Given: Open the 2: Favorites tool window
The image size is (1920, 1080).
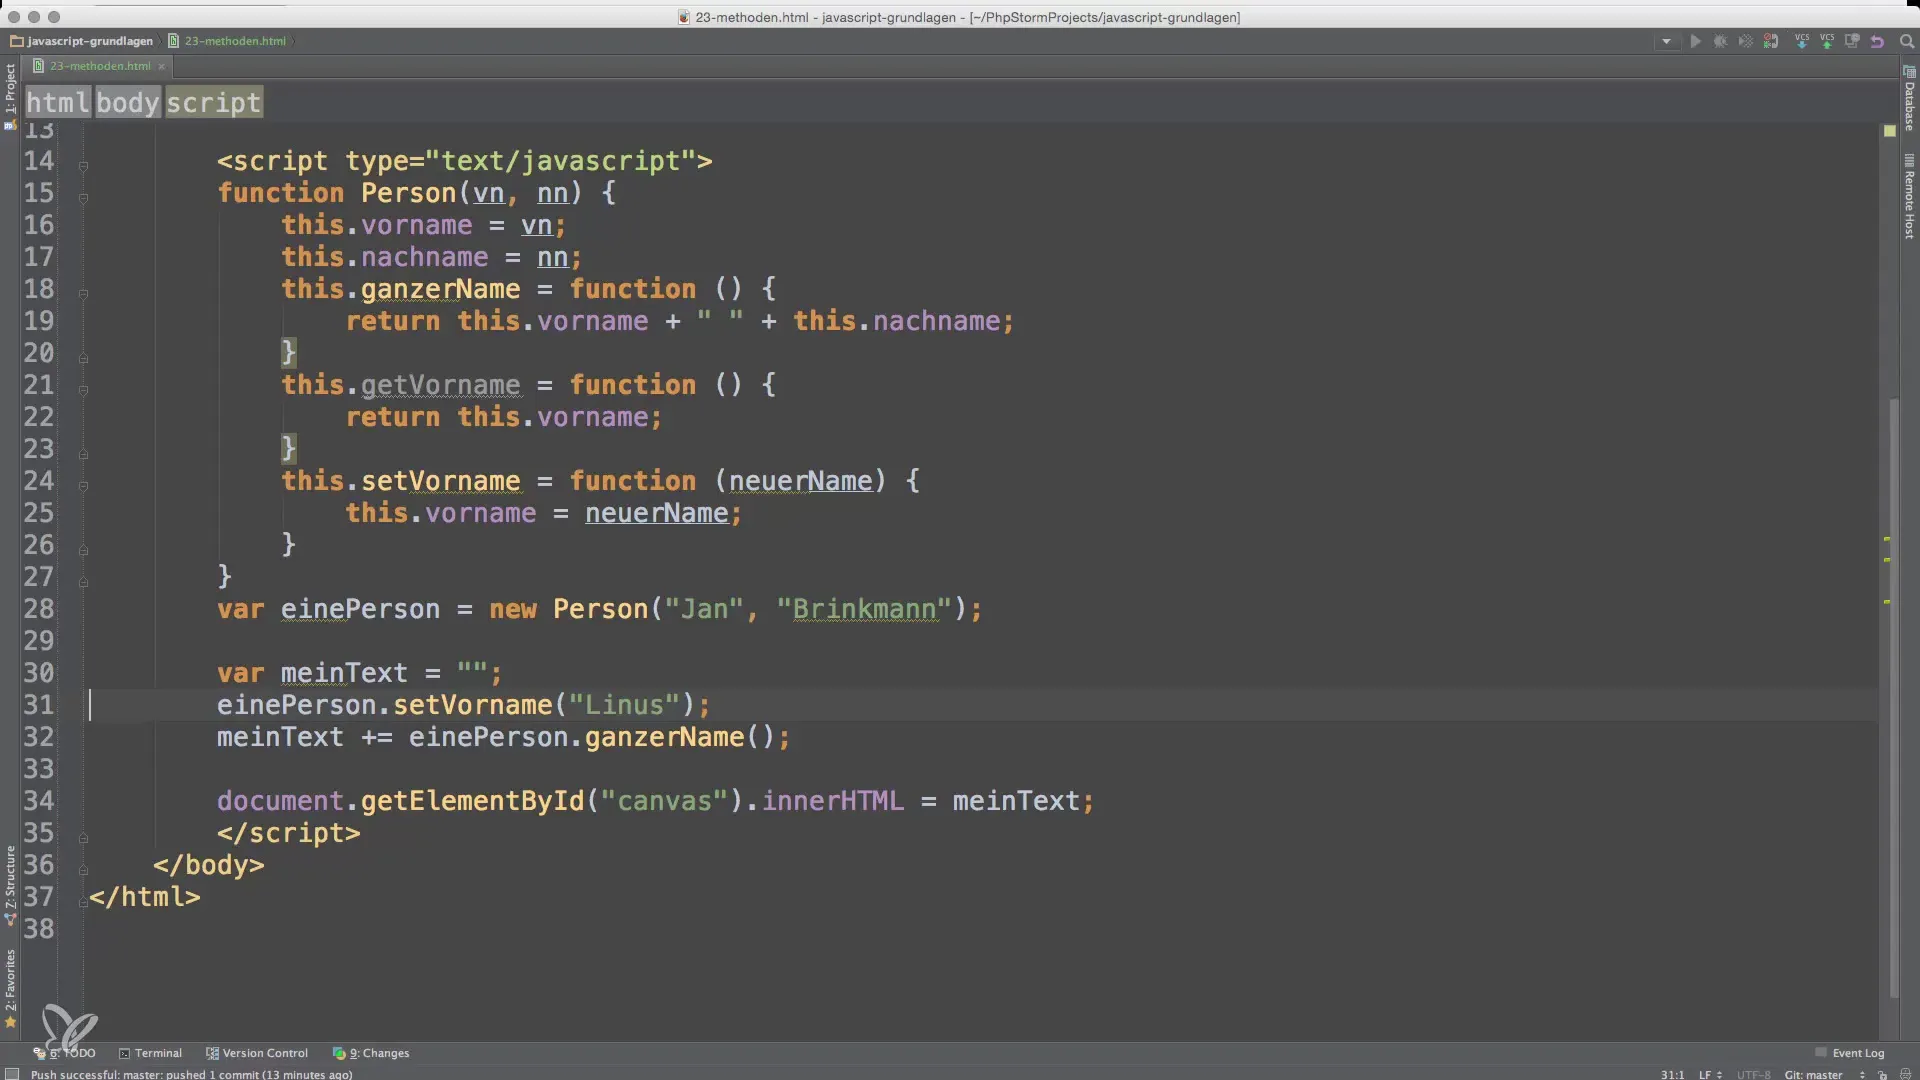Looking at the screenshot, I should click(x=10, y=988).
